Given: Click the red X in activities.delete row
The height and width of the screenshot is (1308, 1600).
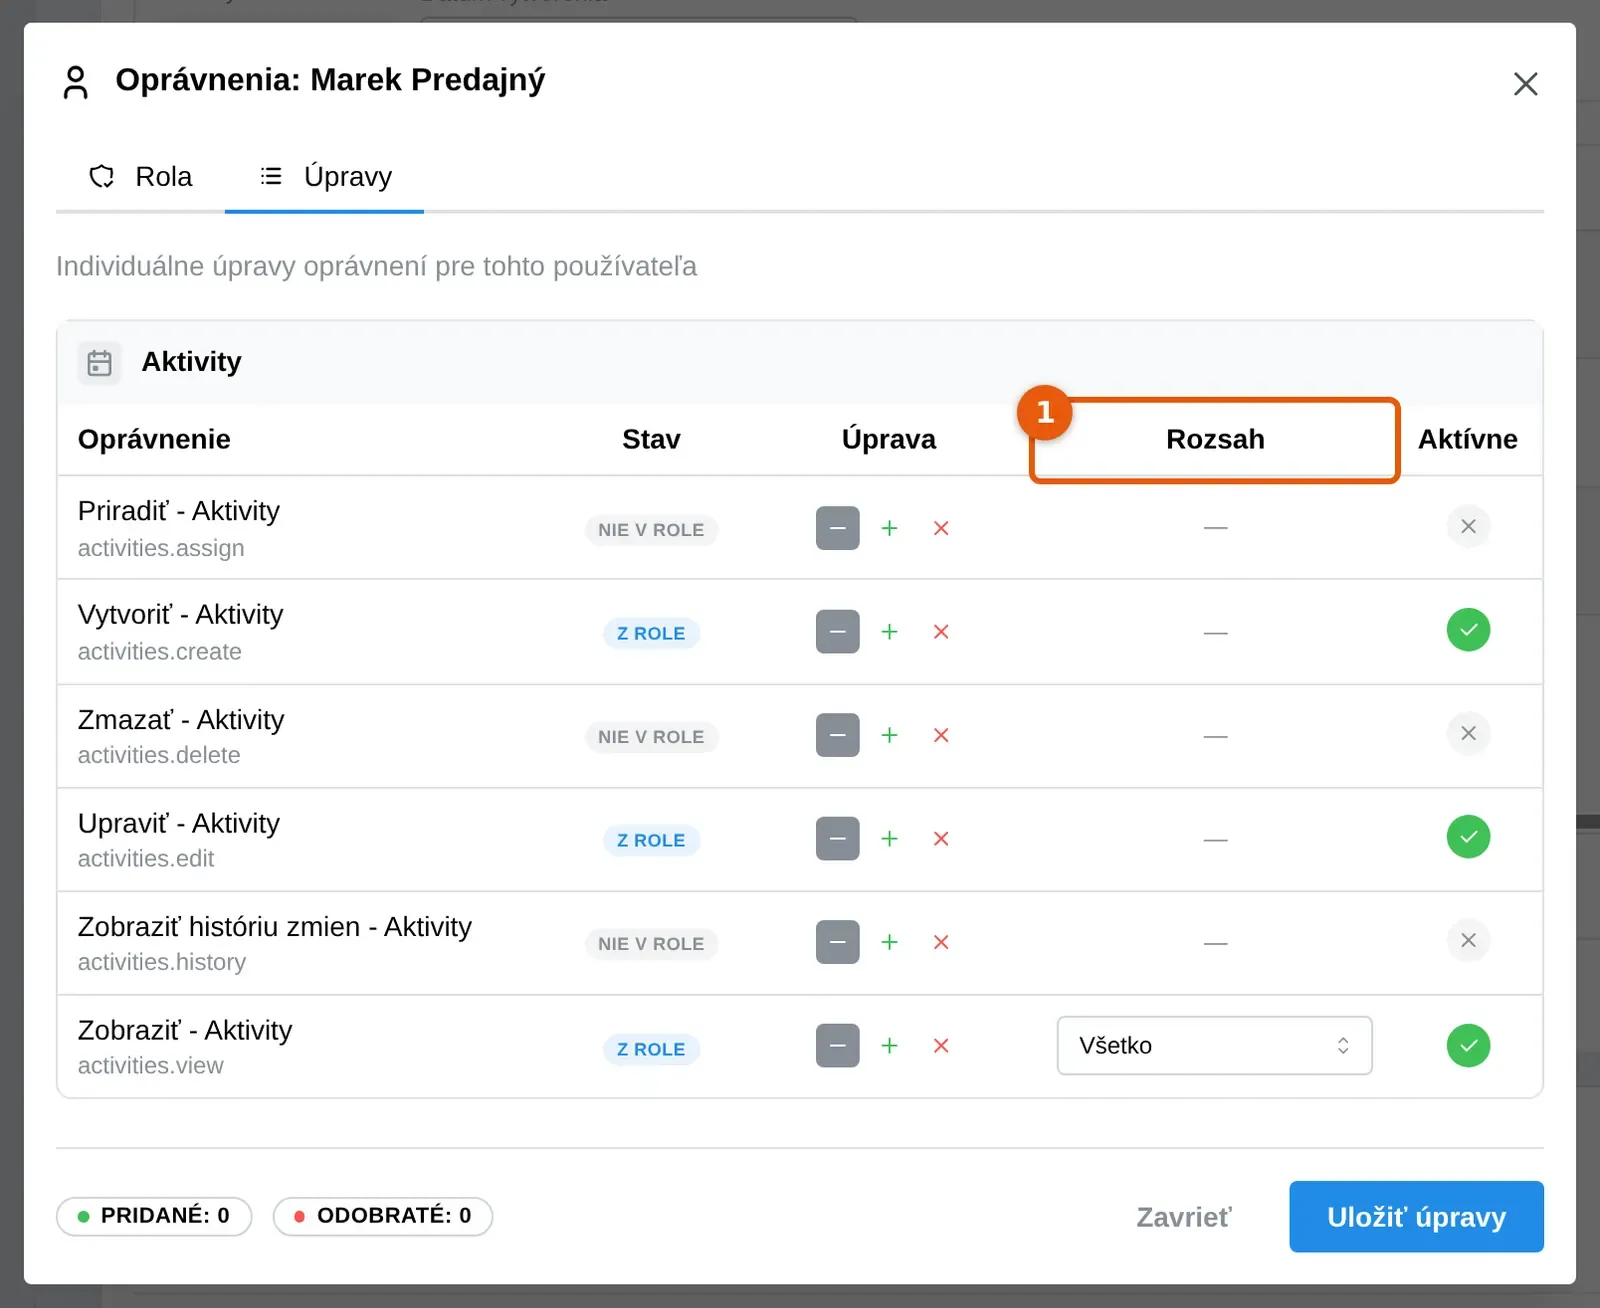Looking at the screenshot, I should pos(941,735).
